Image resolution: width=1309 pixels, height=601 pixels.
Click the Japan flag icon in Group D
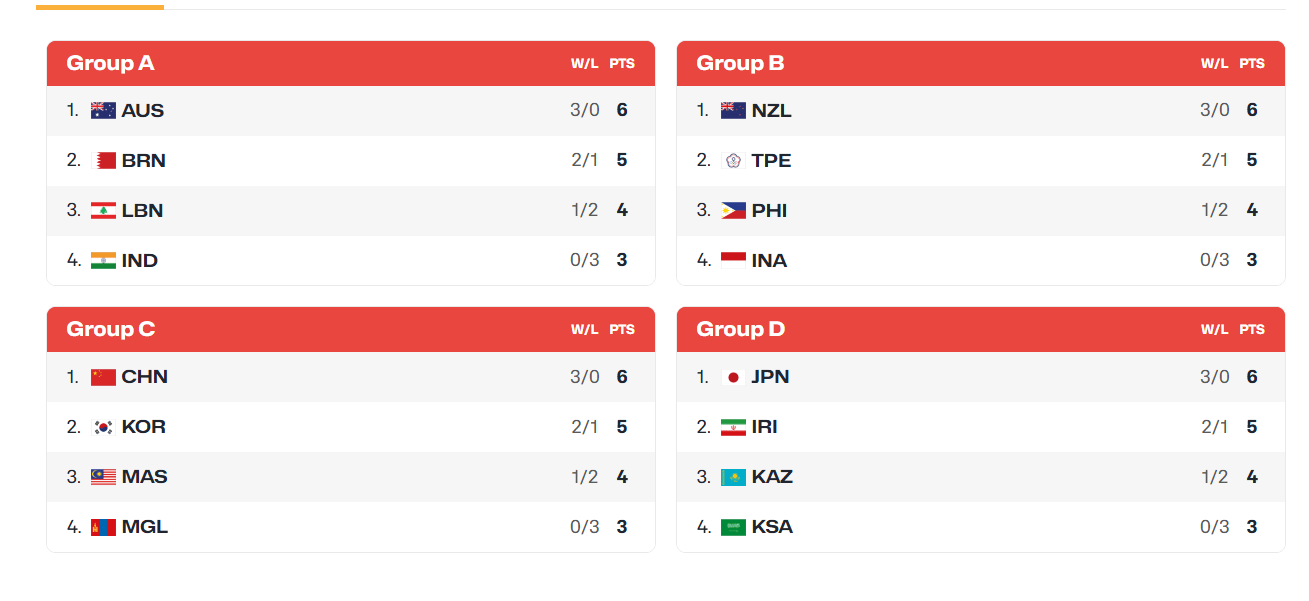733,377
